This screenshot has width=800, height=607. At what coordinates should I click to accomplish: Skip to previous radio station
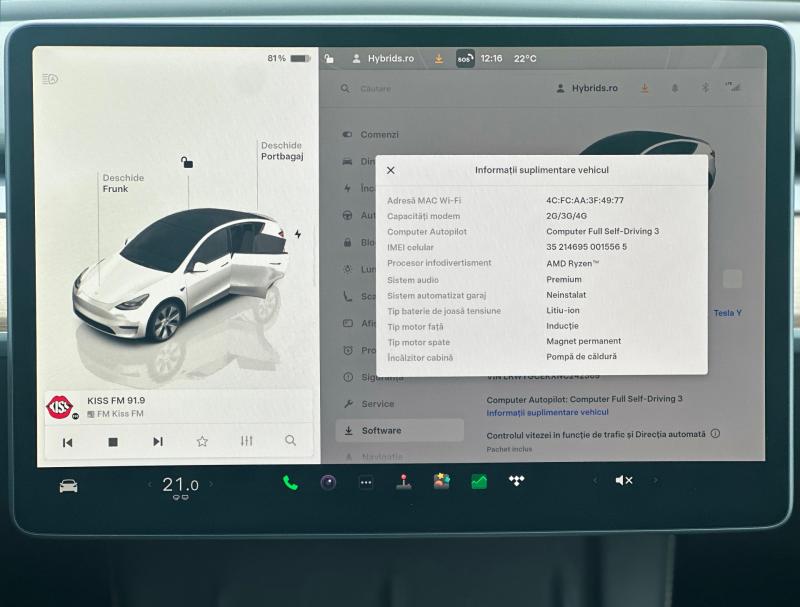pos(67,442)
